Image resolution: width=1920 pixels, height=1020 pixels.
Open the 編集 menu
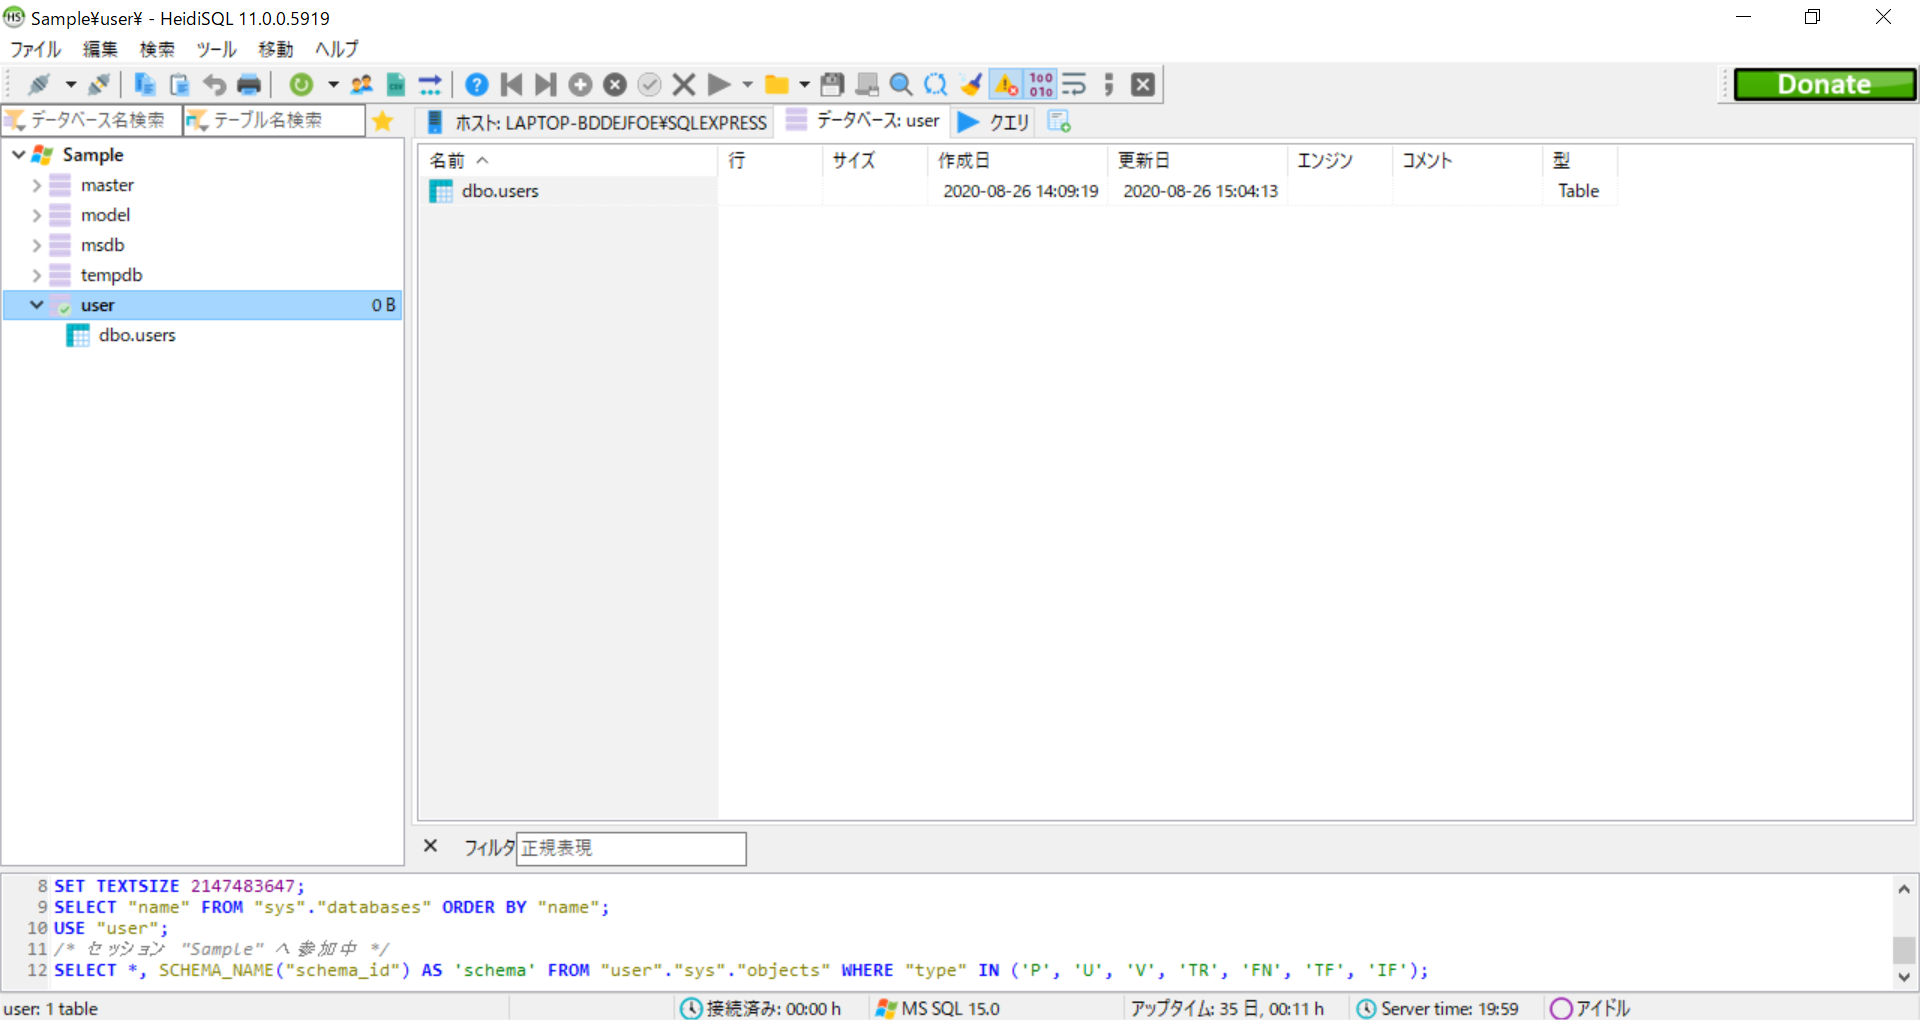pos(100,49)
